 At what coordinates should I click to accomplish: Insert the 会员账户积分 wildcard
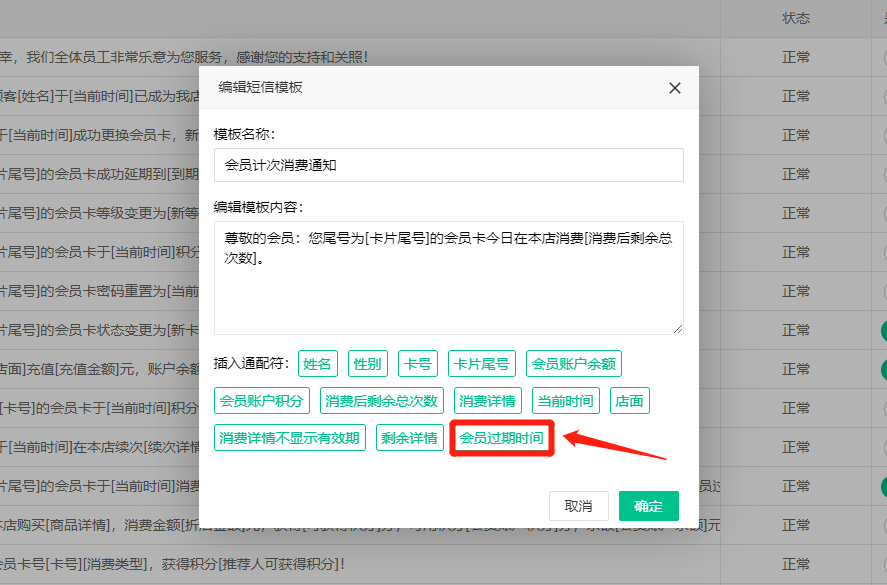pyautogui.click(x=261, y=401)
